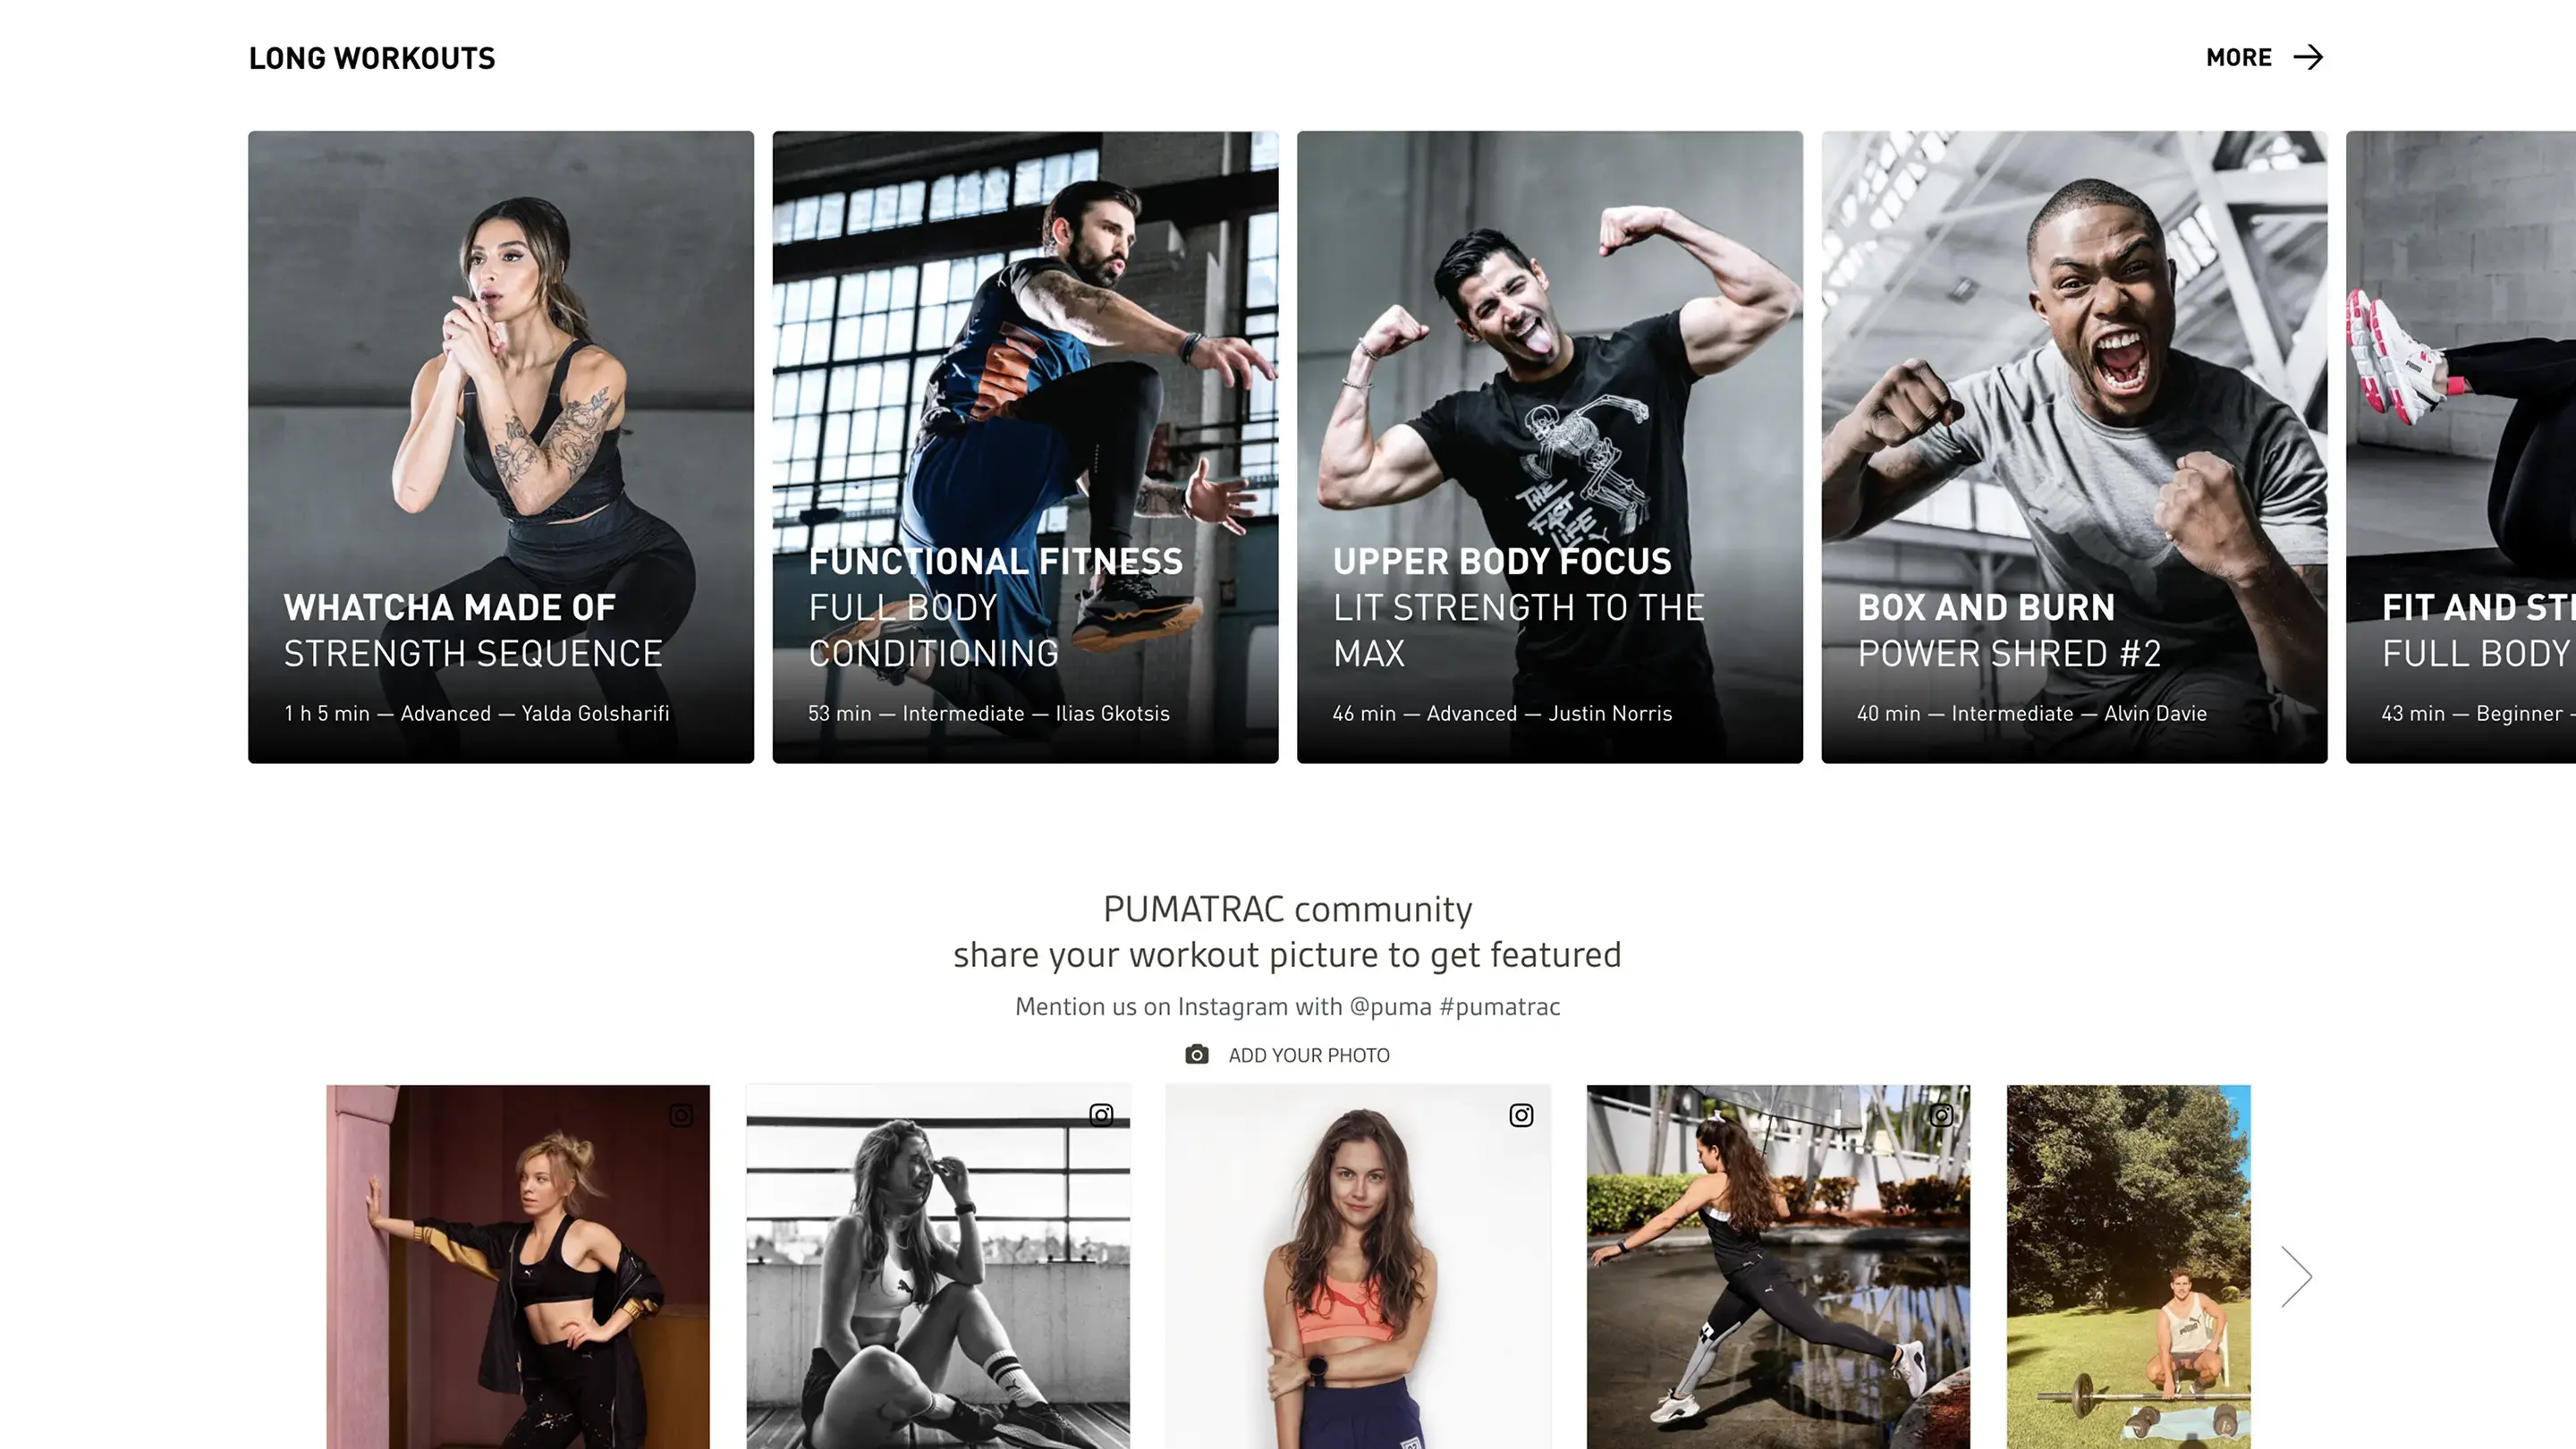Viewport: 2576px width, 1449px height.
Task: Open Functional Fitness Full Body Conditioning card
Action: (1025, 447)
